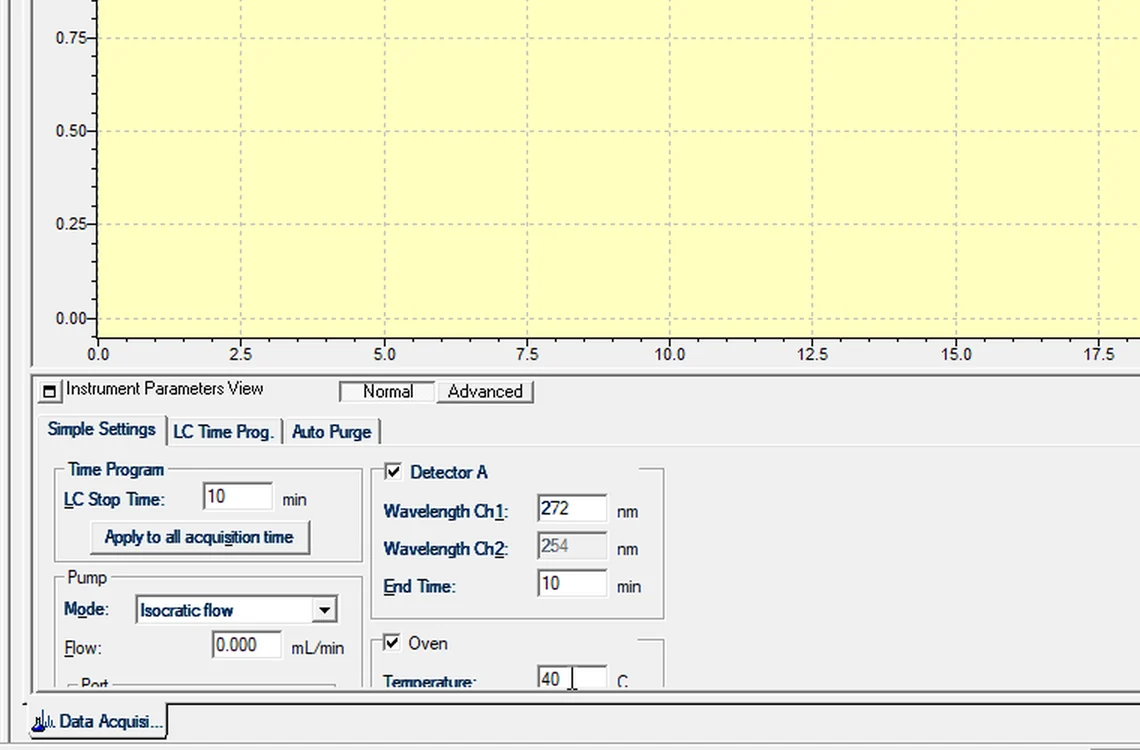The height and width of the screenshot is (750, 1140).
Task: Collapse the Instrument Parameters View panel icon
Action: [49, 392]
